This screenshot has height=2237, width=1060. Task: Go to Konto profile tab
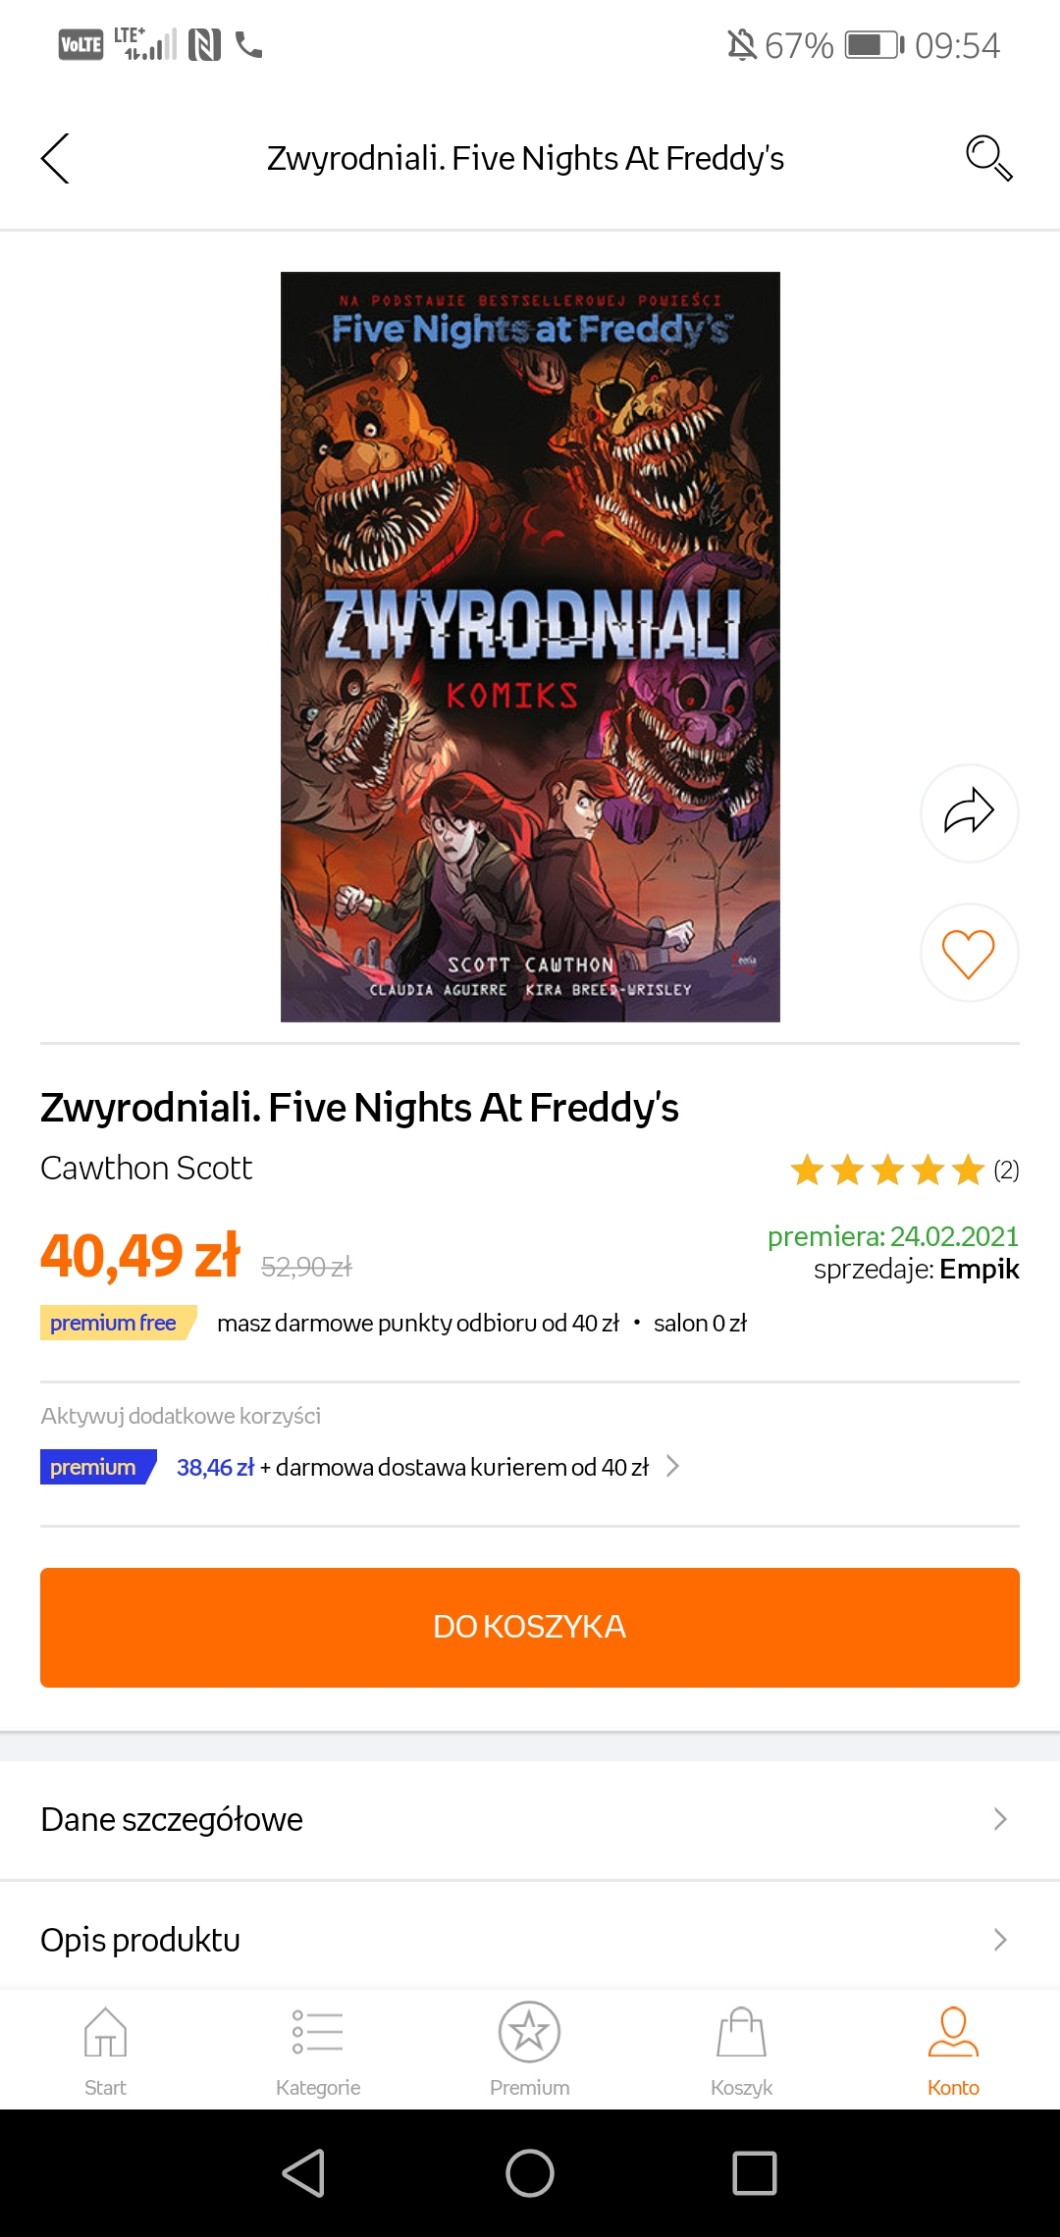[x=953, y=2050]
